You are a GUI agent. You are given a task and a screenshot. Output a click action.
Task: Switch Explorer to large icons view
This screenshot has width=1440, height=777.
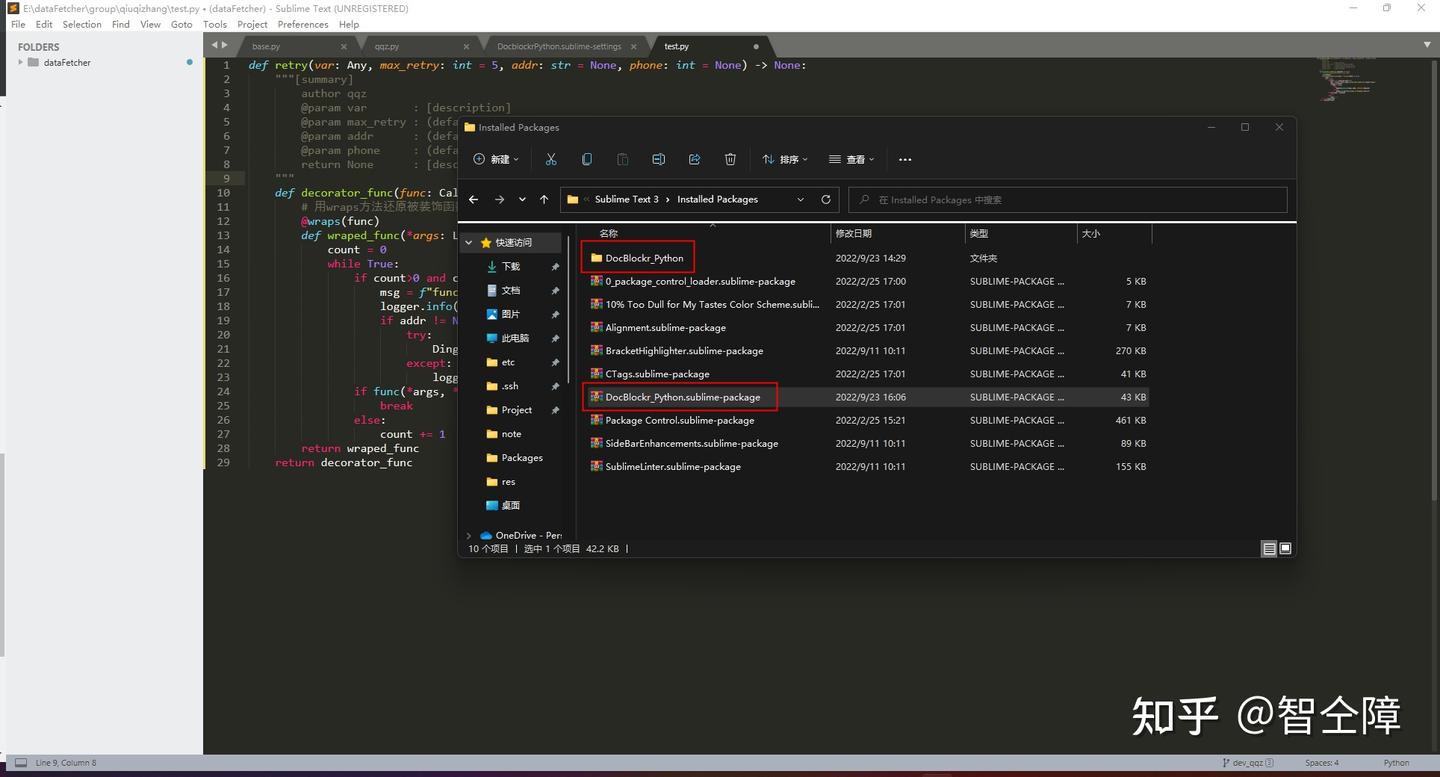[1285, 548]
